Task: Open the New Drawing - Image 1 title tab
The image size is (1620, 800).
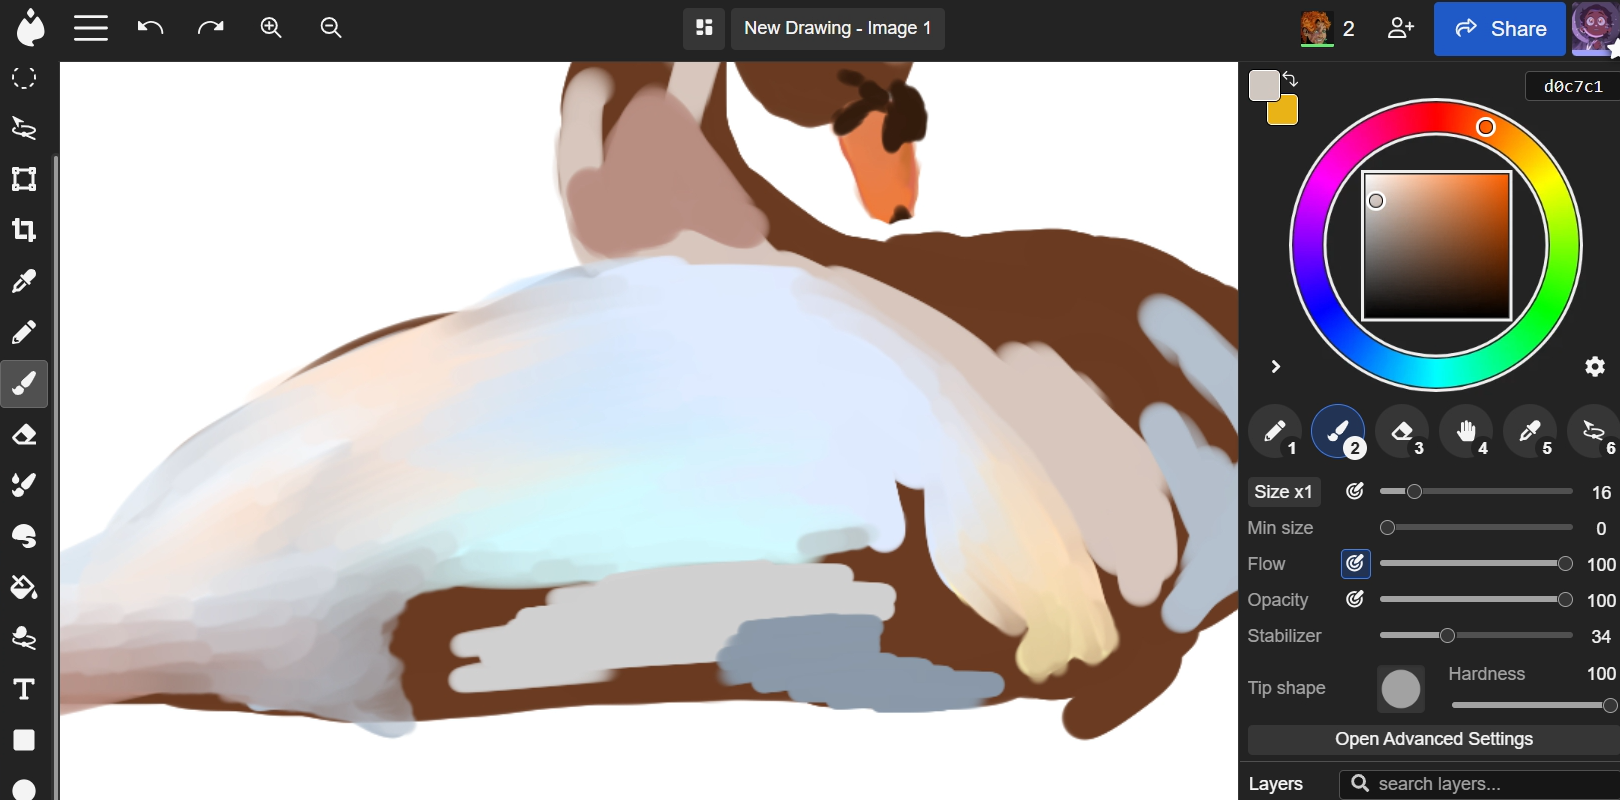Action: click(837, 28)
